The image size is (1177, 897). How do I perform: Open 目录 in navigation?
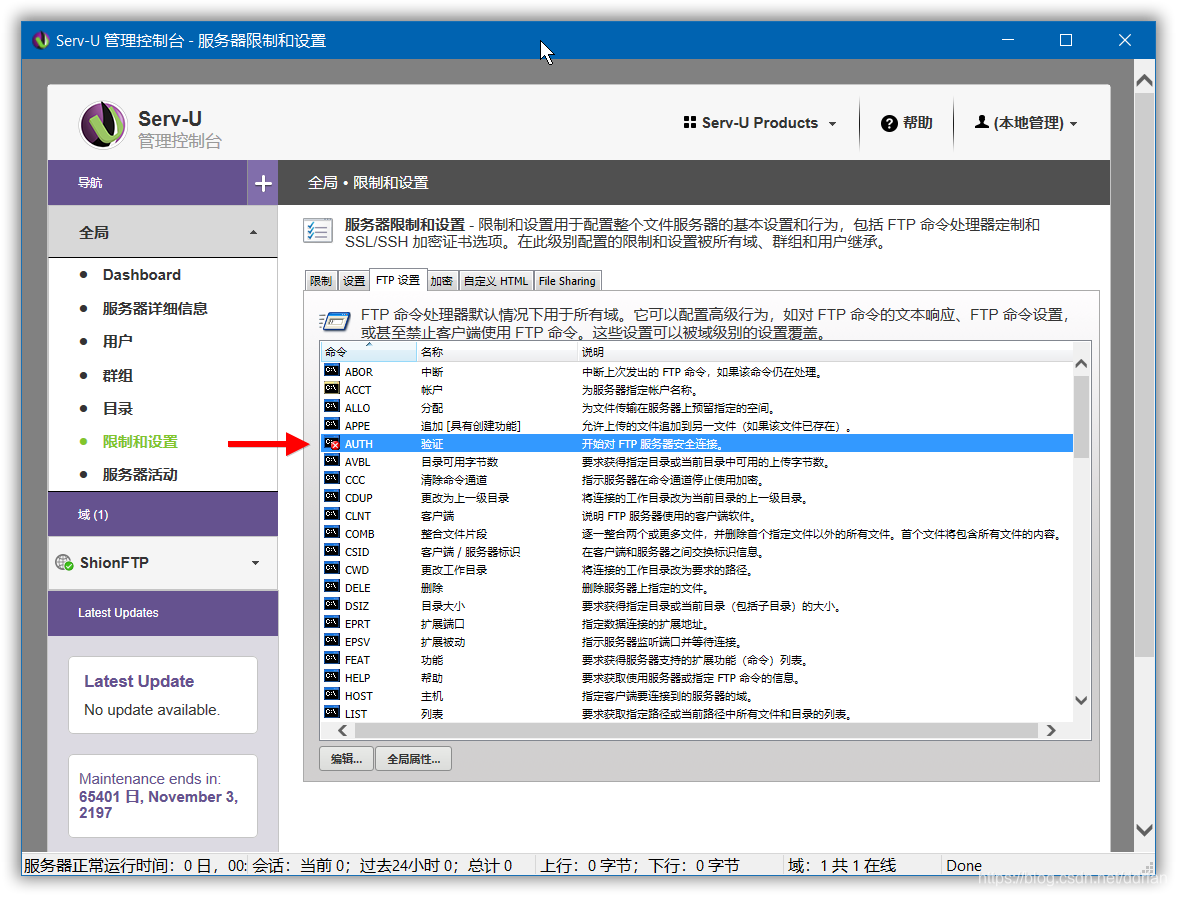[x=118, y=408]
